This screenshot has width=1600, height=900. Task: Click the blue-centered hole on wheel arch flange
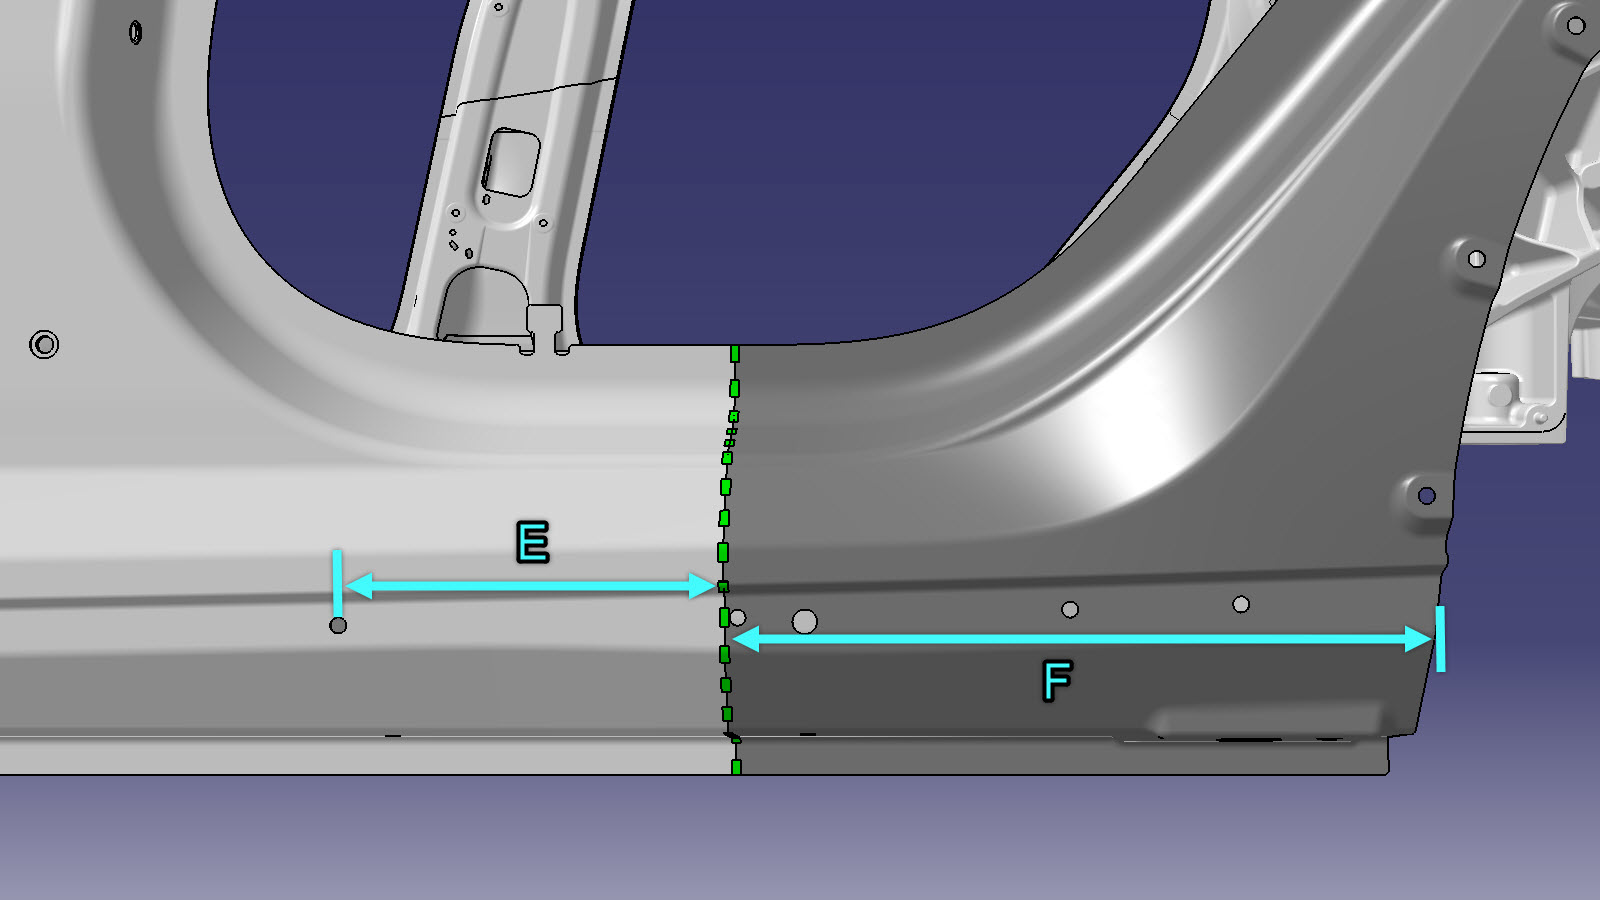tap(1427, 496)
